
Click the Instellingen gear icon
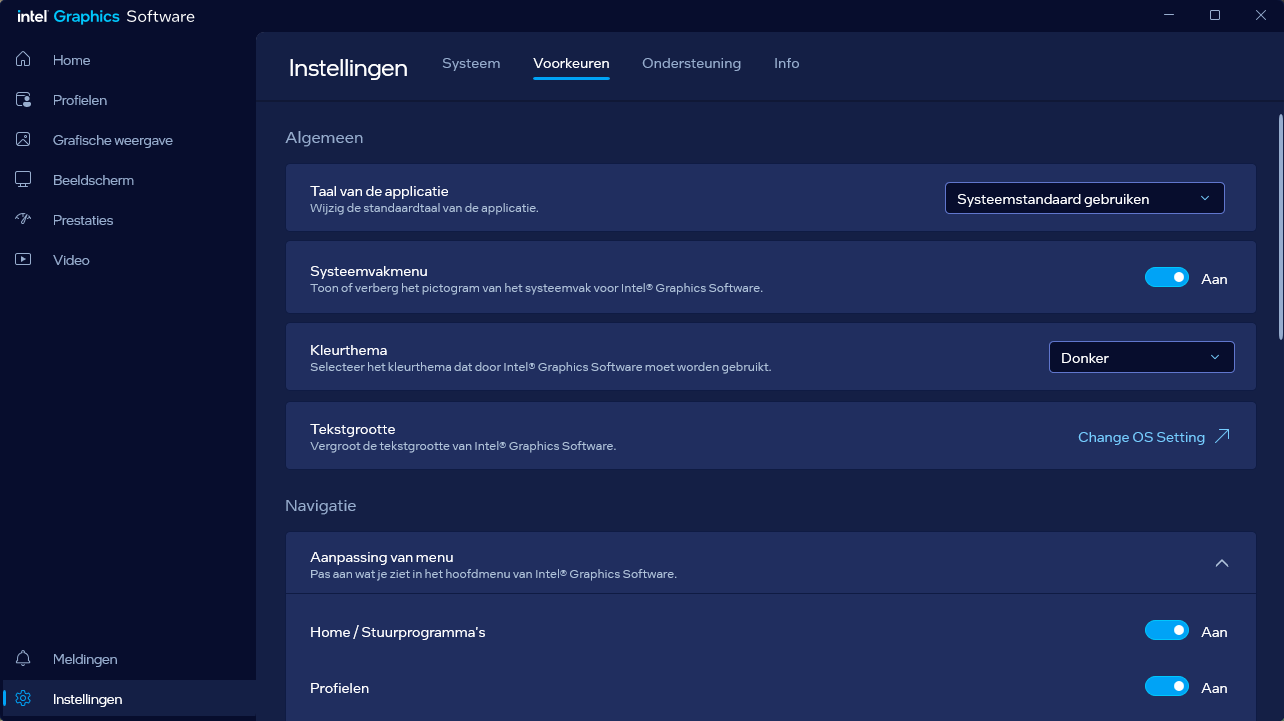23,699
